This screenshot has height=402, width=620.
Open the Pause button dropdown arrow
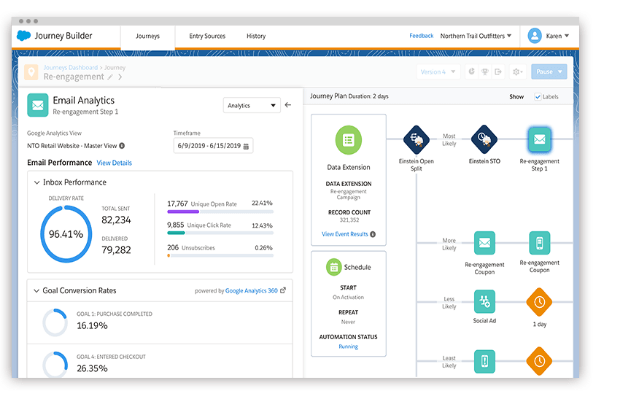coord(560,72)
